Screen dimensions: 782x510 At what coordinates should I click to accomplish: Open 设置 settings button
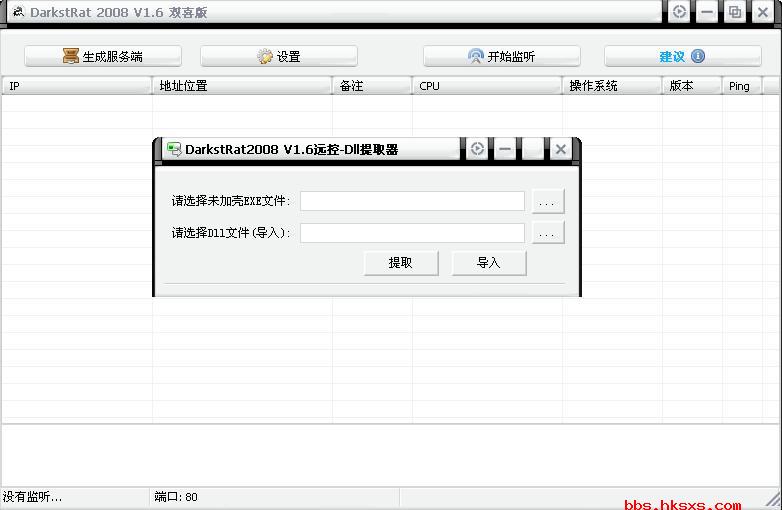pyautogui.click(x=279, y=56)
